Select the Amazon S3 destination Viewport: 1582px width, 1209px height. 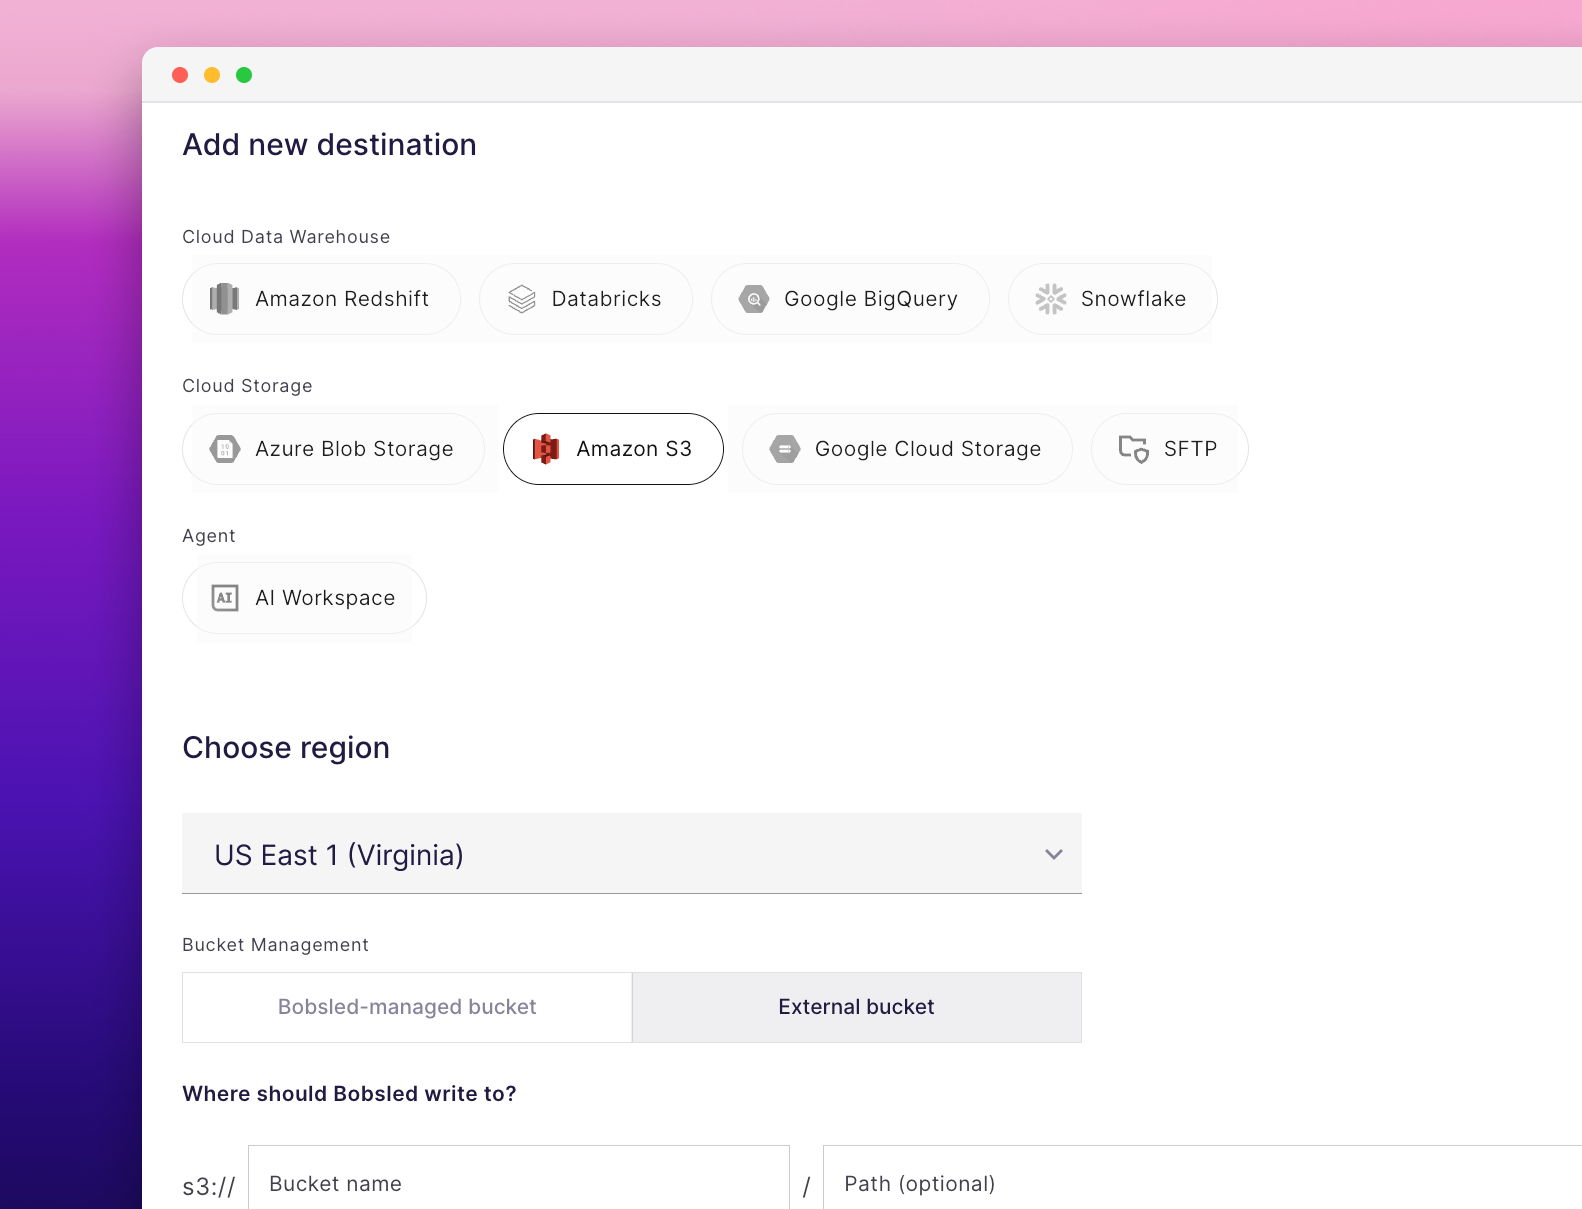[613, 449]
